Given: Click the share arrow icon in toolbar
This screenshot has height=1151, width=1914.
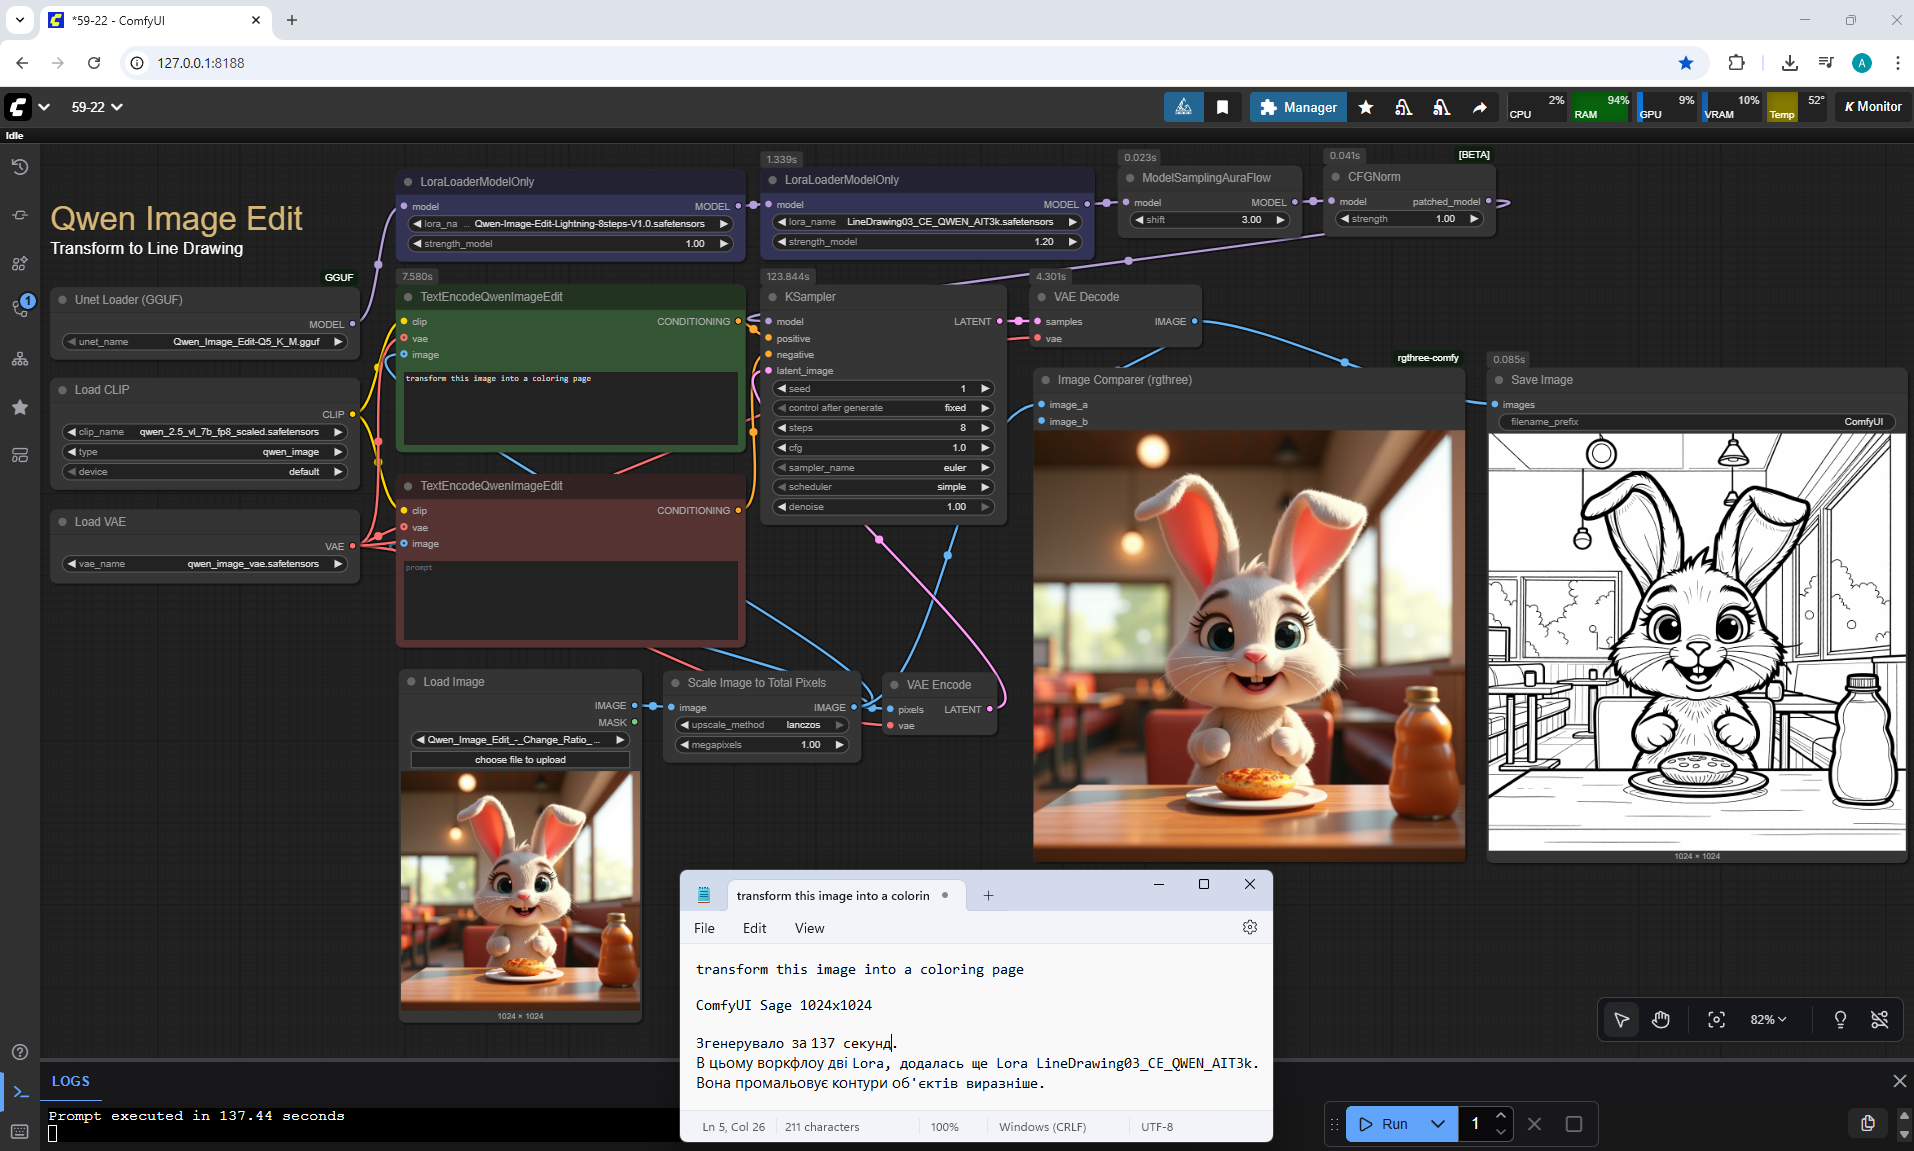Looking at the screenshot, I should [x=1479, y=107].
